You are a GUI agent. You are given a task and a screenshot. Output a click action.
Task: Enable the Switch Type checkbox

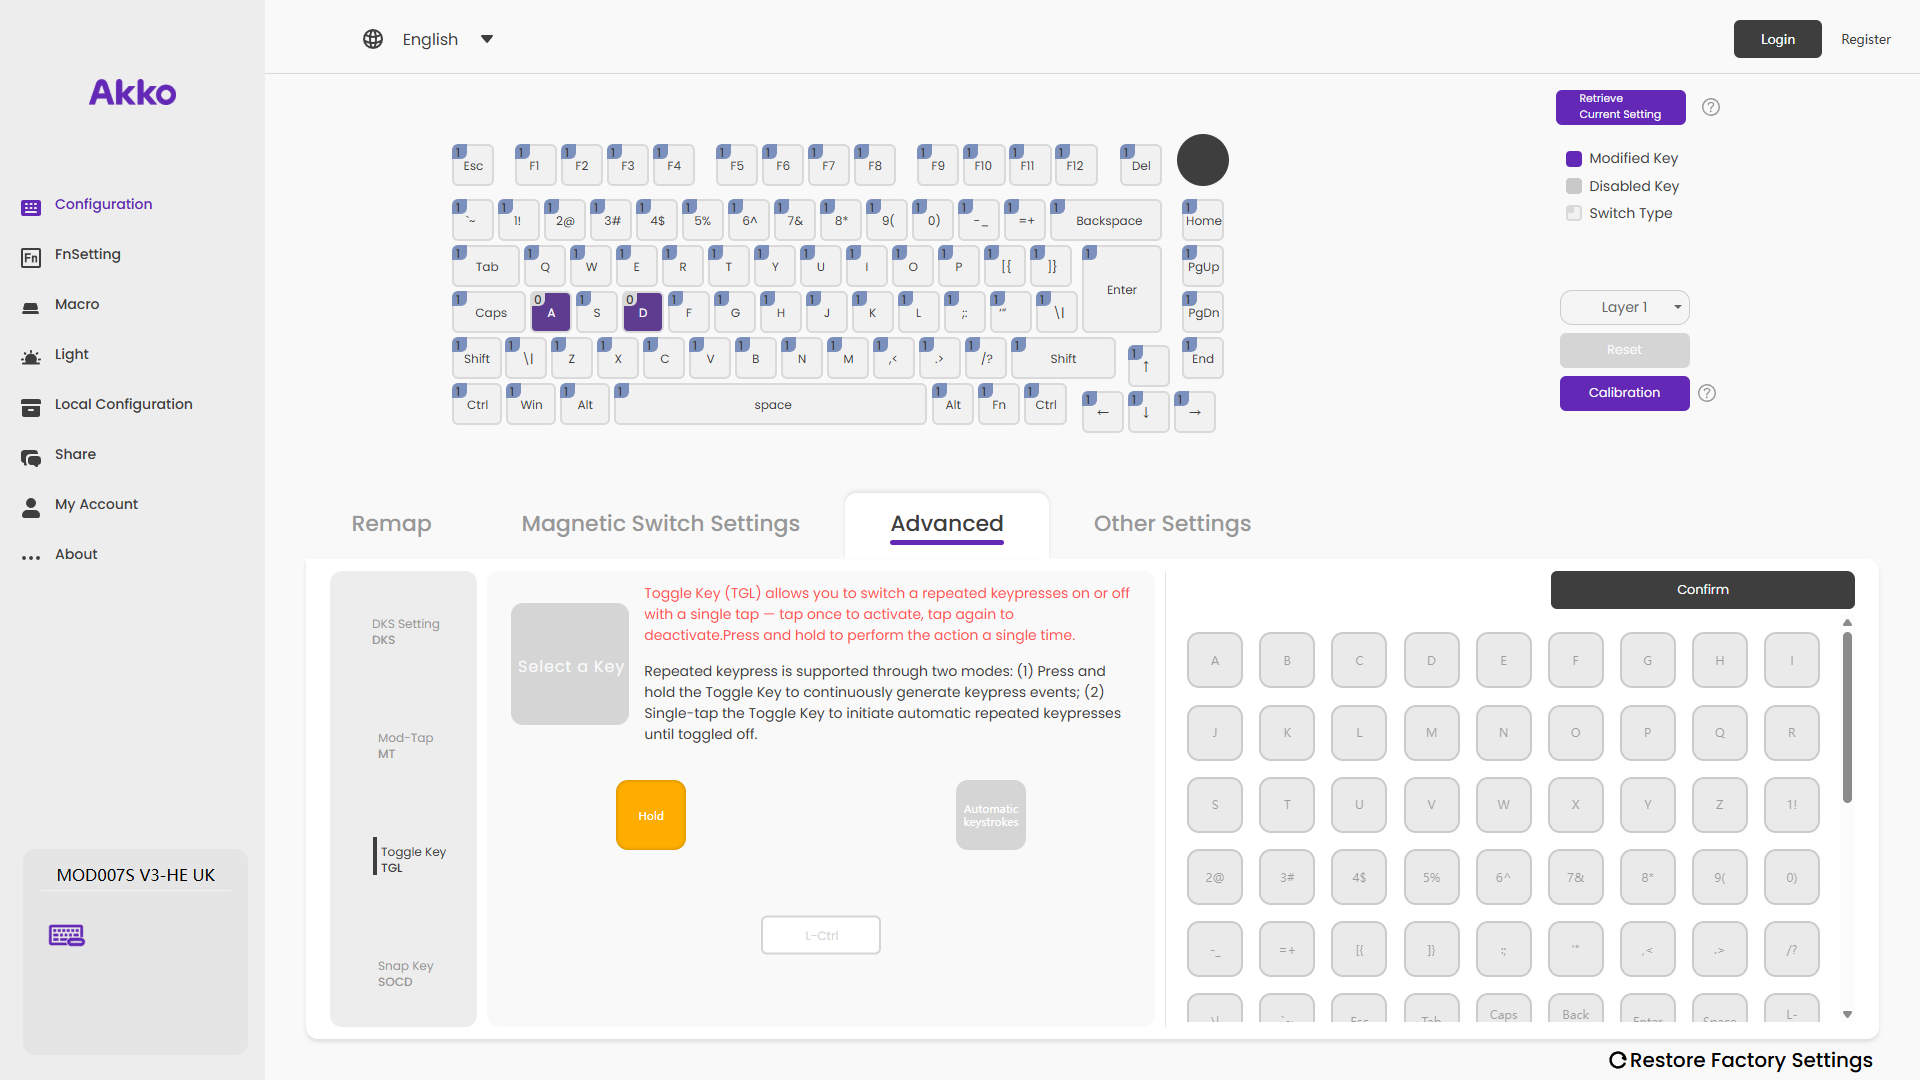coord(1574,213)
